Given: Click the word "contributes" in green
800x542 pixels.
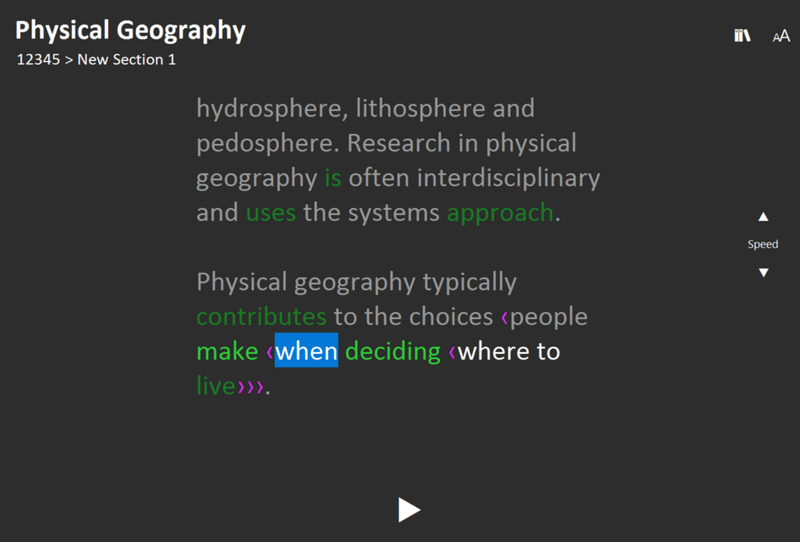Looking at the screenshot, I should (x=261, y=317).
